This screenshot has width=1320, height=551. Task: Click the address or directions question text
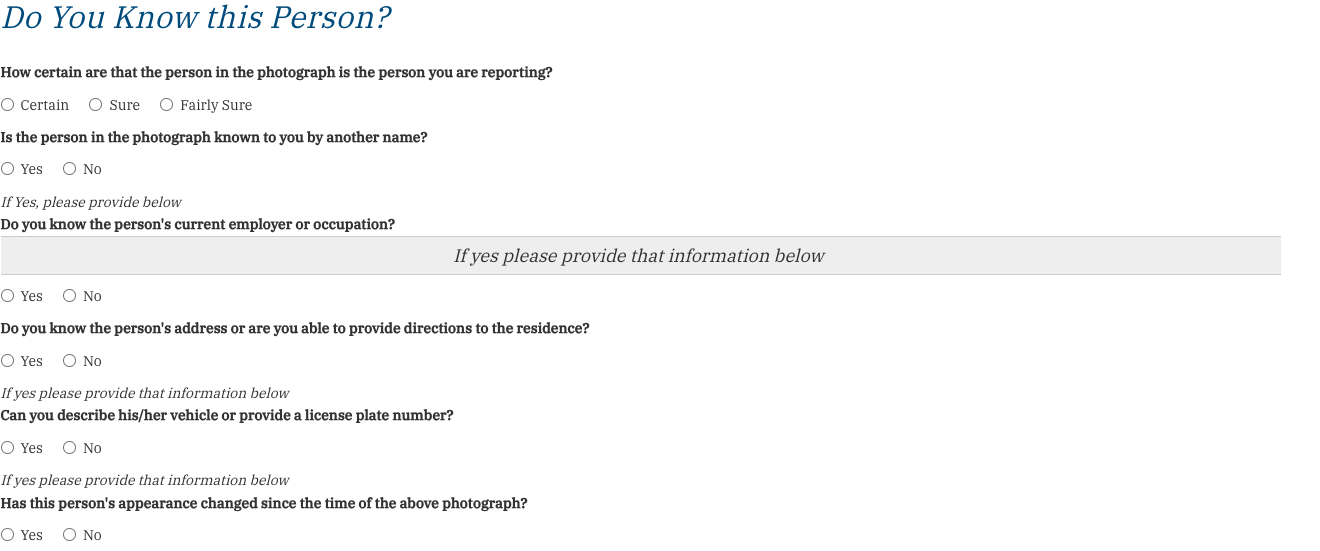295,329
